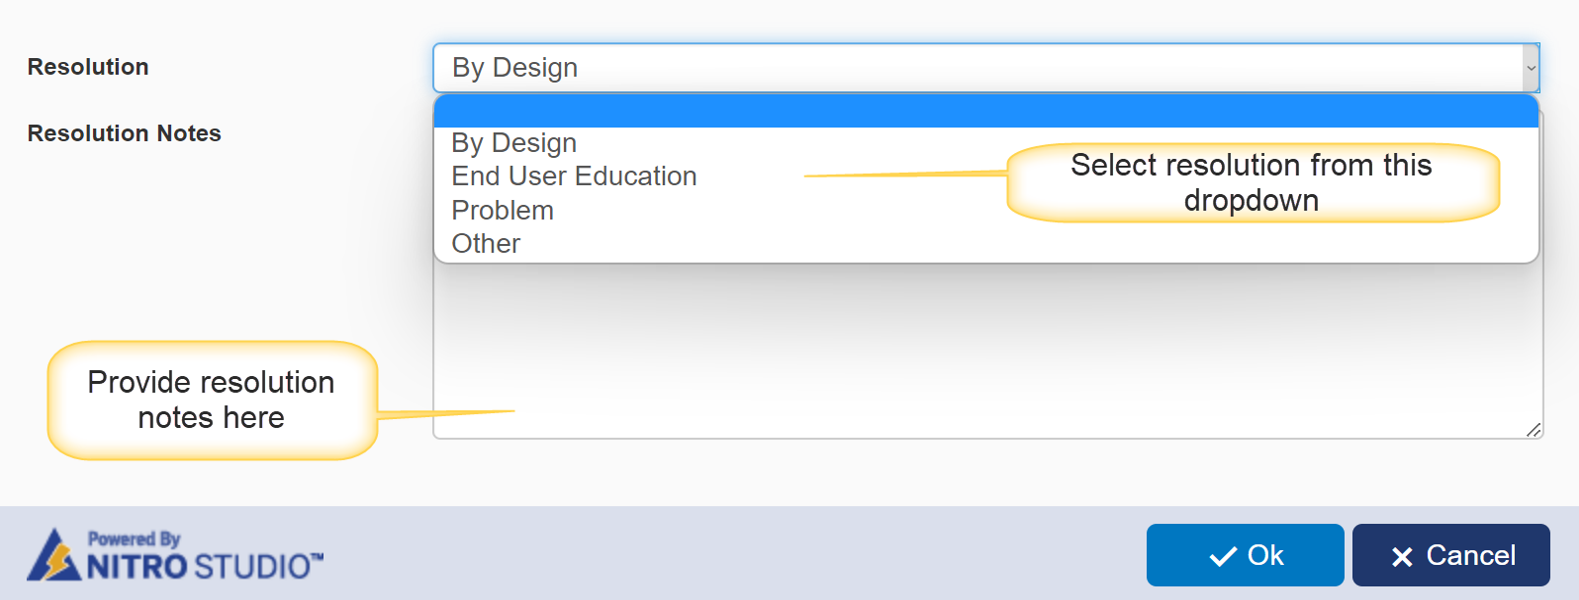Click the 'Select resolution from this dropdown' callout

point(1251,182)
